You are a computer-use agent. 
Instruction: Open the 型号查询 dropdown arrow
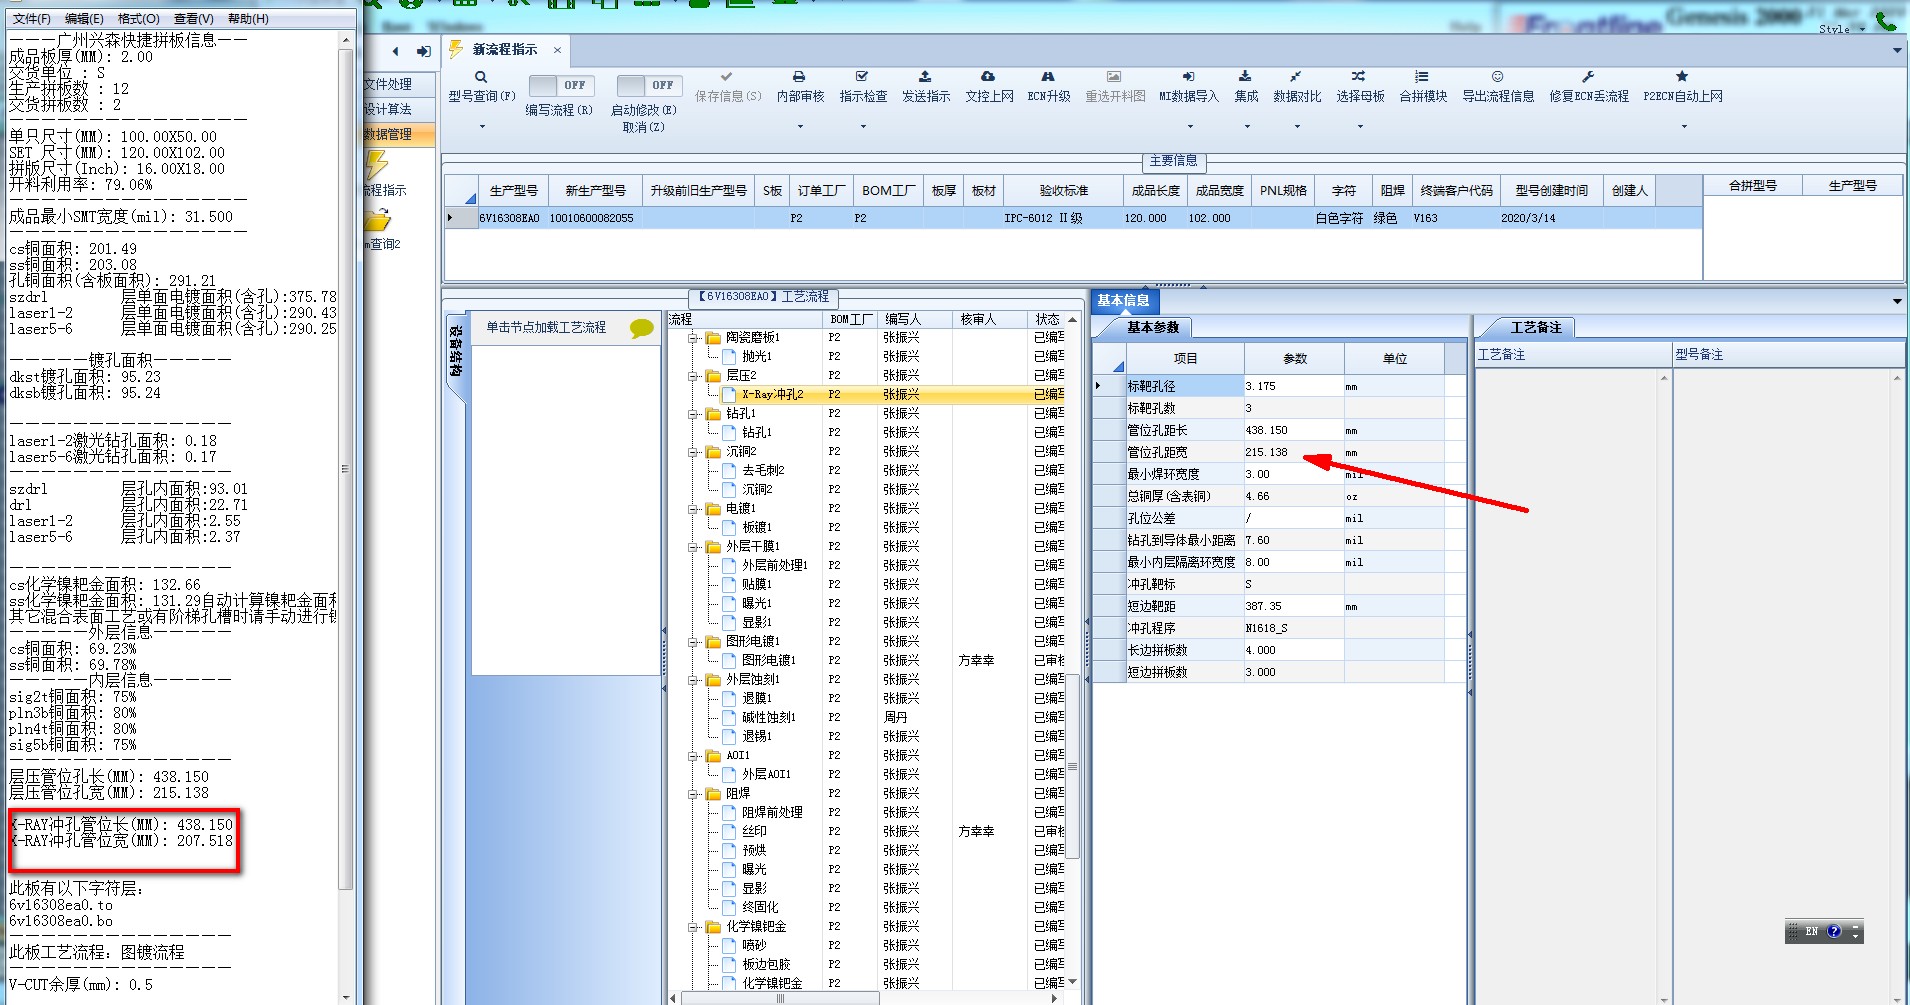point(482,127)
